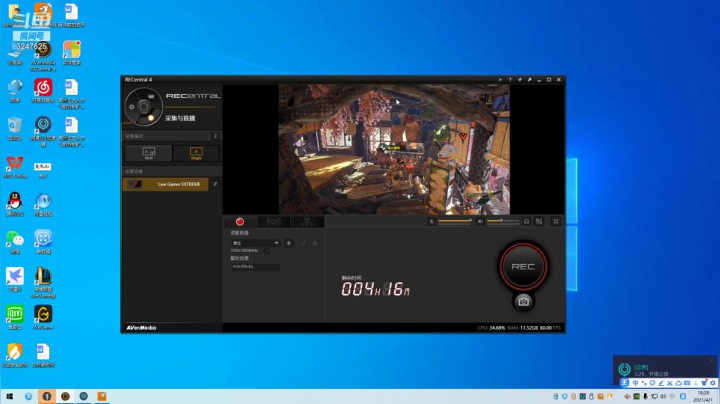Click the CPU and RAM status text
720x404 pixels.
[x=519, y=328]
